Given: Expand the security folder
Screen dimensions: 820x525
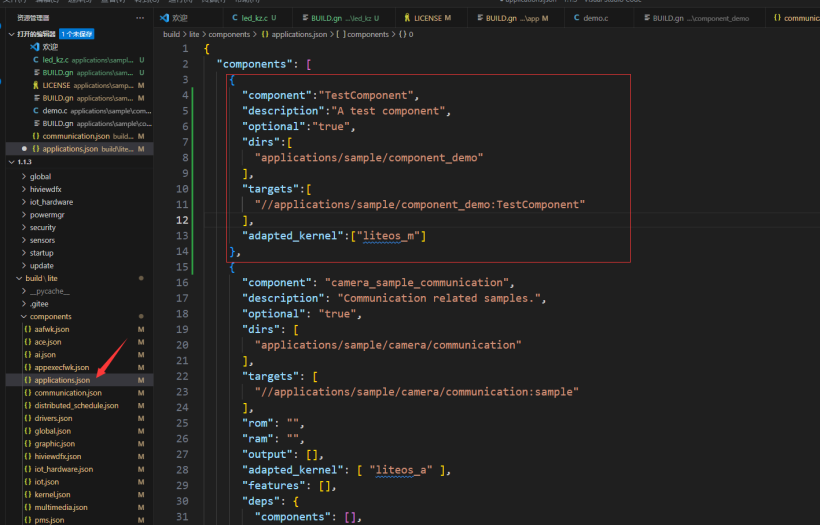Looking at the screenshot, I should (24, 227).
